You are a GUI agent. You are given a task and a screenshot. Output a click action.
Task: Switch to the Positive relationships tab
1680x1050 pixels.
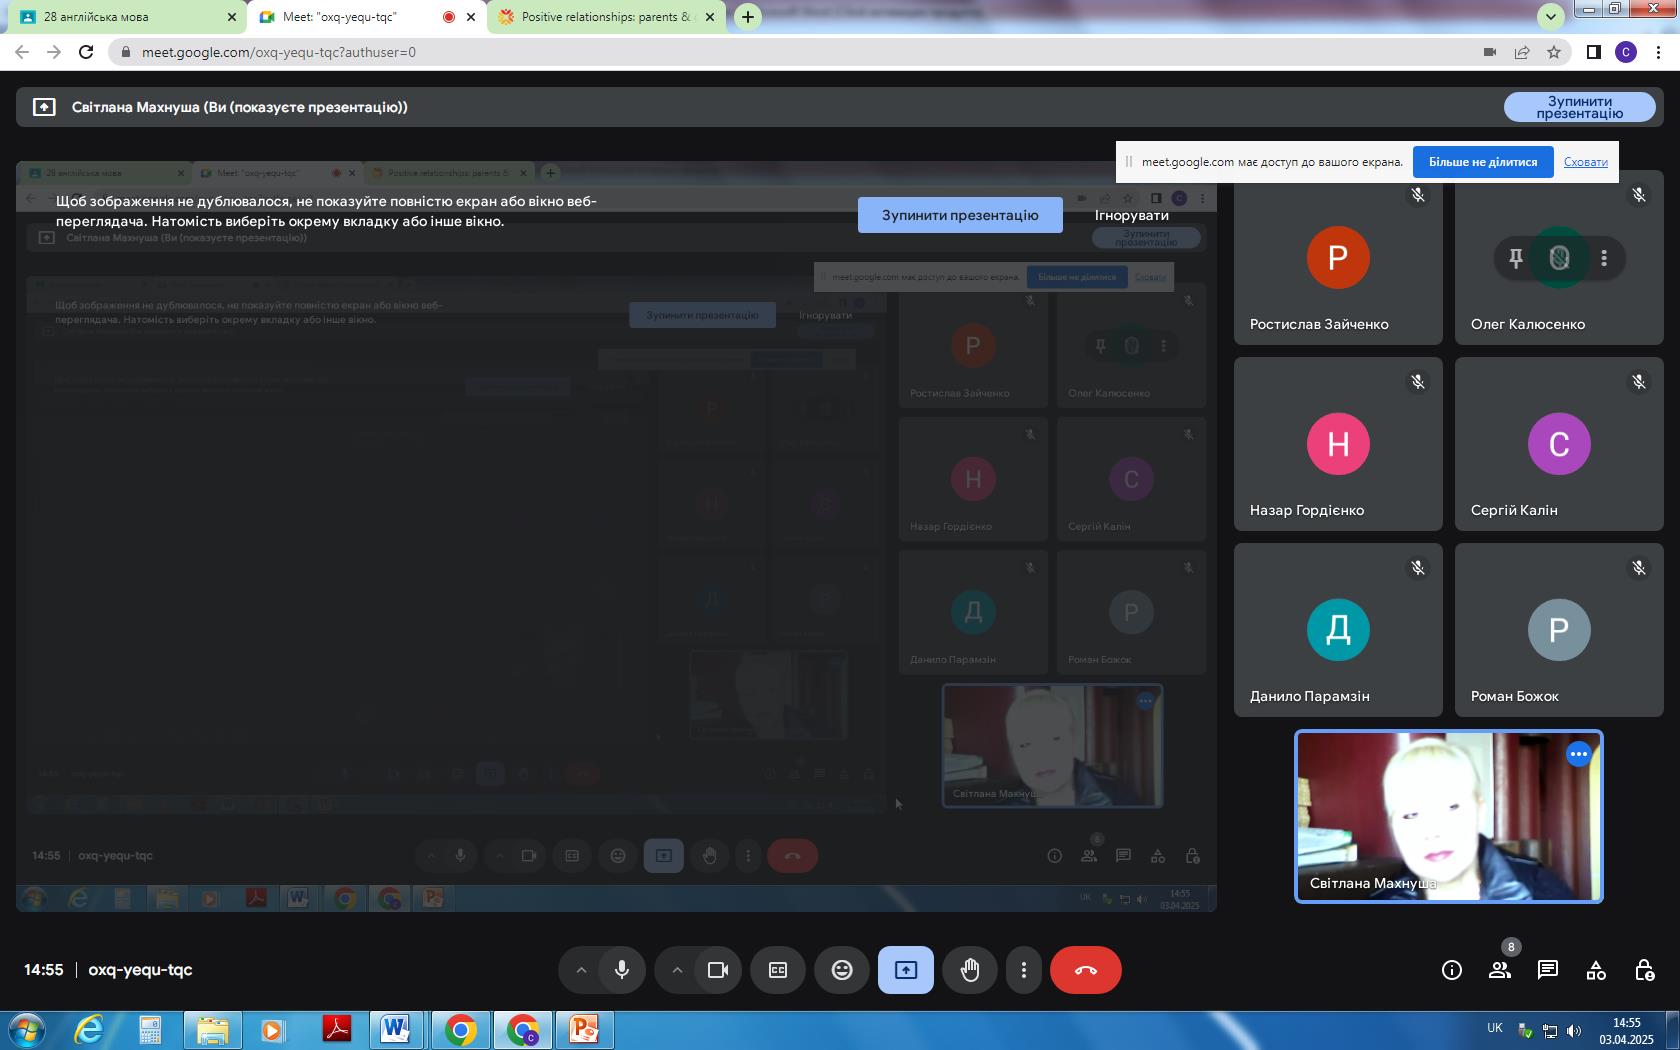pyautogui.click(x=605, y=17)
